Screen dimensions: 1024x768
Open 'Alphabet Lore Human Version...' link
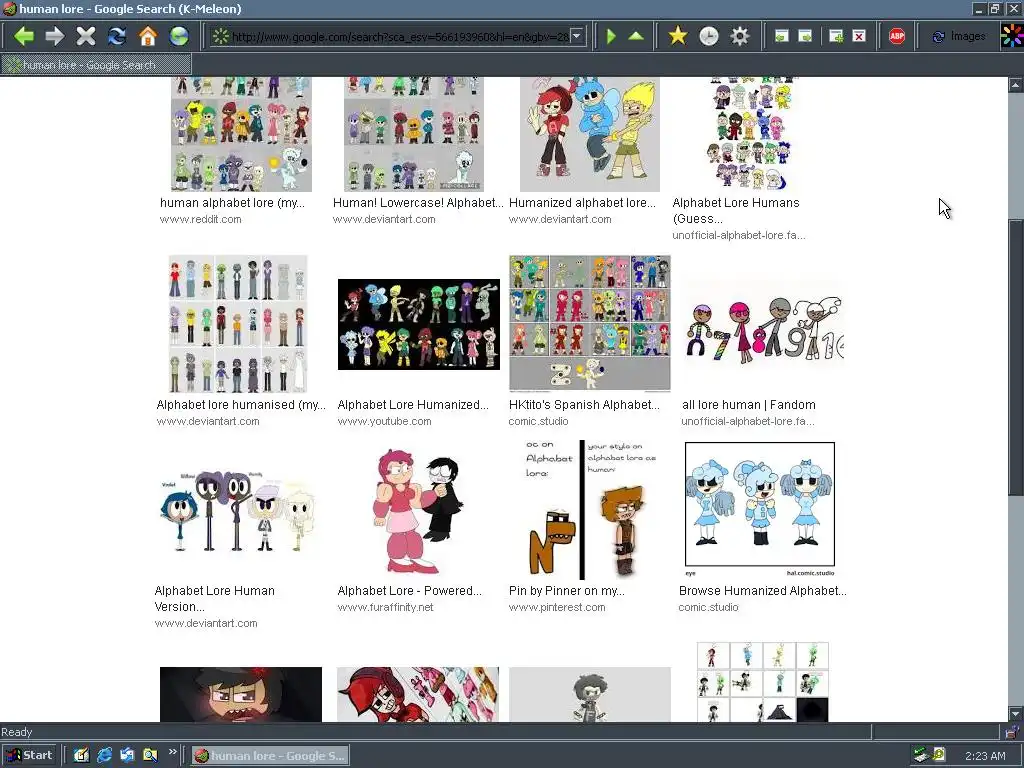[x=214, y=598]
